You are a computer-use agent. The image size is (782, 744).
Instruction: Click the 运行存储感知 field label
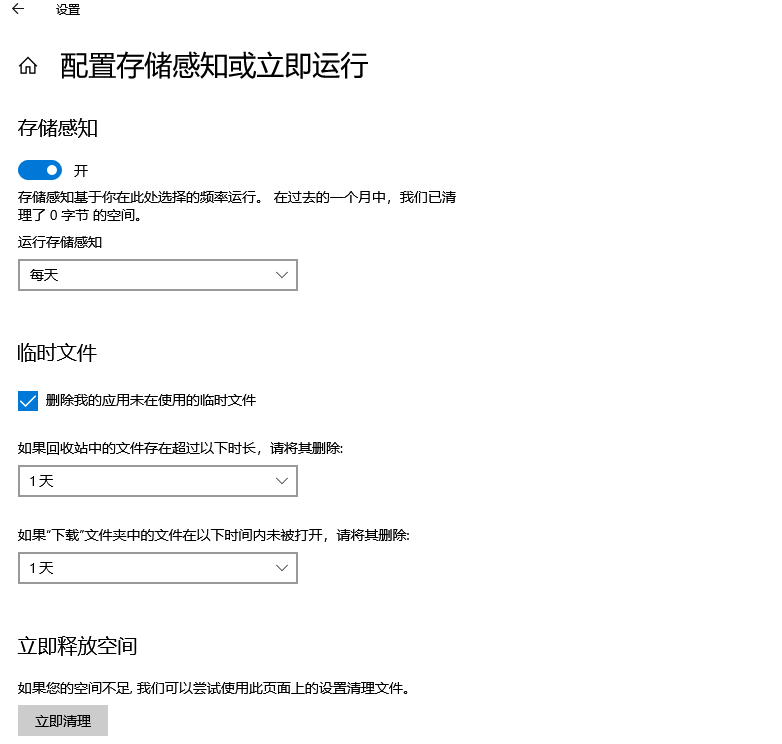[60, 242]
